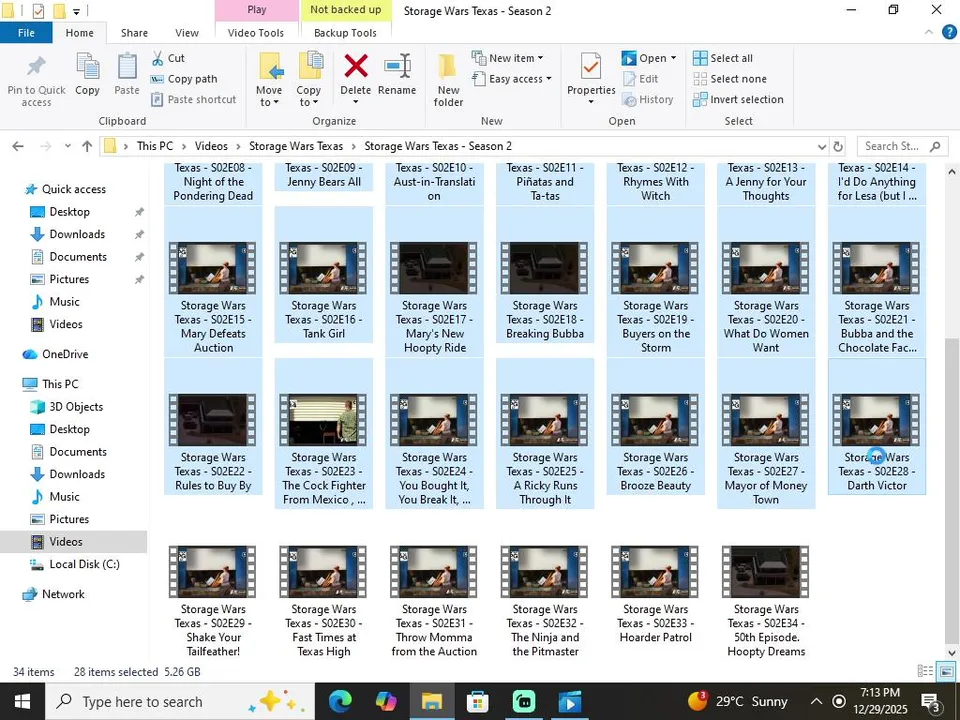Select Quick access in navigation pane
This screenshot has height=720, width=960.
pos(65,189)
